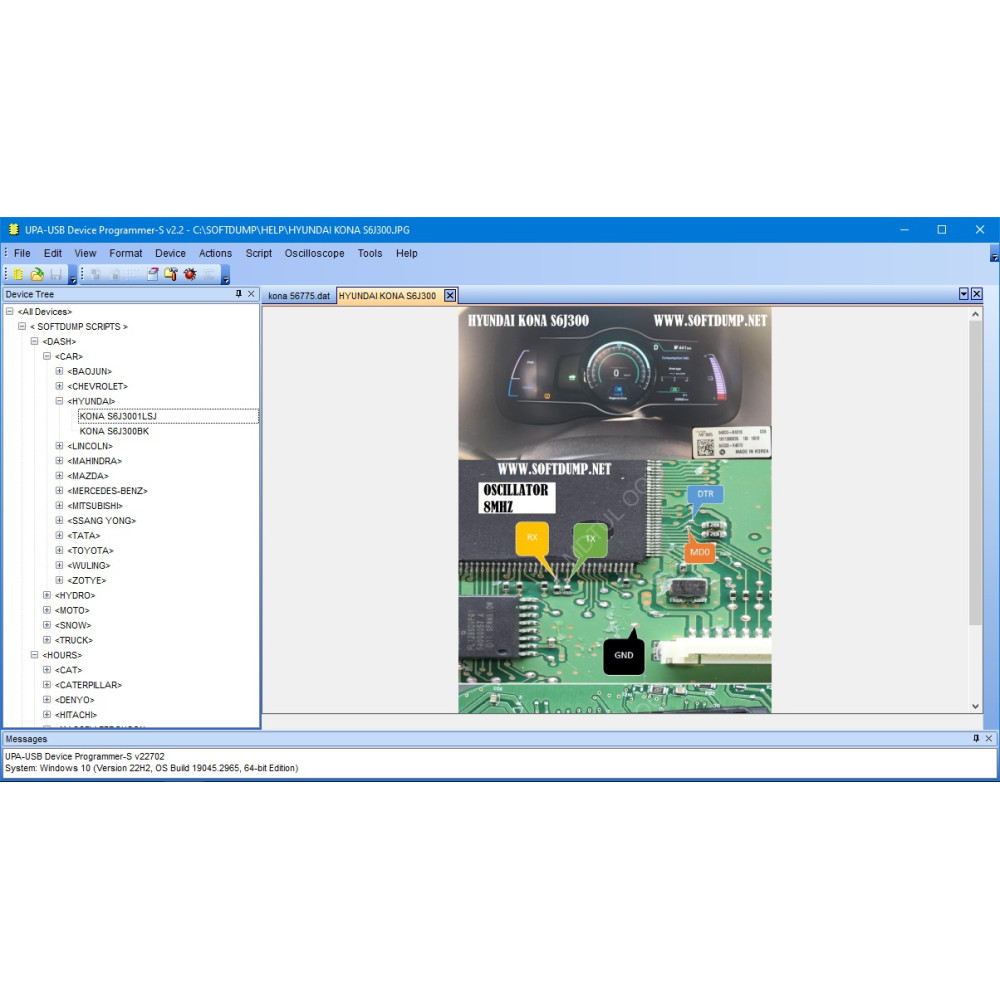
Task: Click the Open file folder icon
Action: 37,274
